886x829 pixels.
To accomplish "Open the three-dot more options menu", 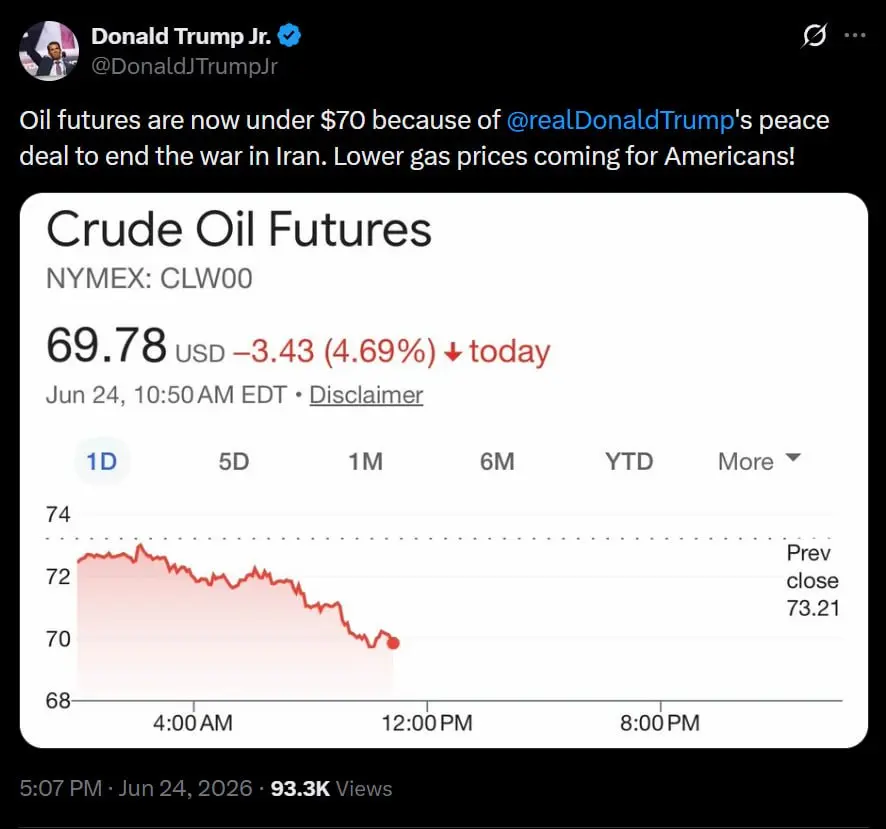I will pos(854,35).
